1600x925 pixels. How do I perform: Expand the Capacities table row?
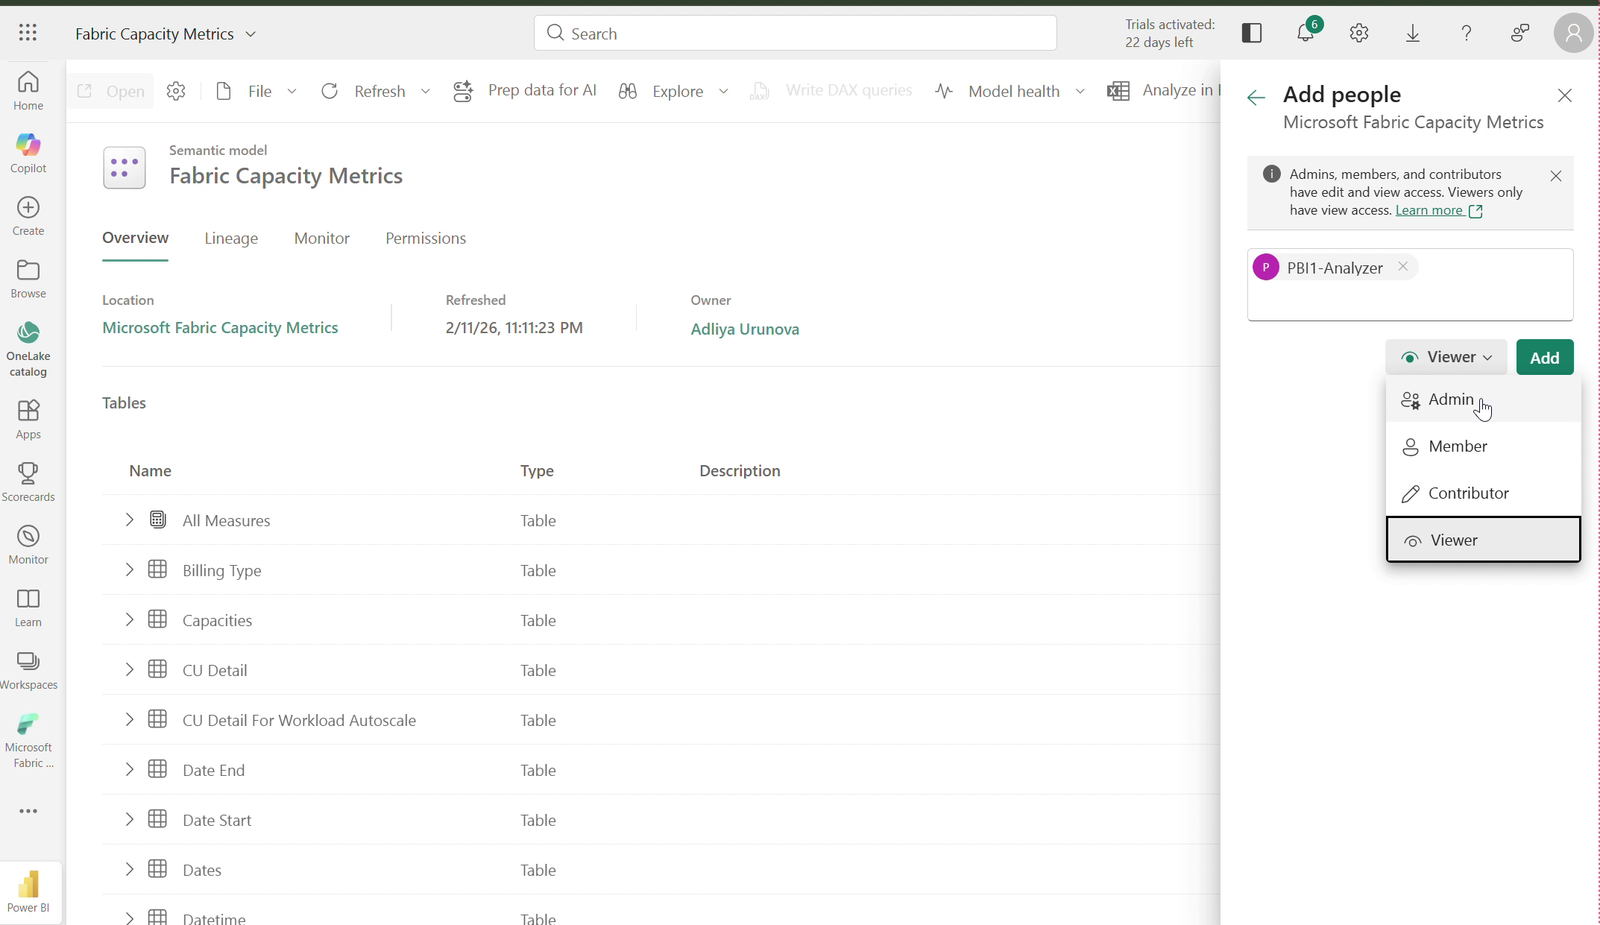[x=129, y=619]
